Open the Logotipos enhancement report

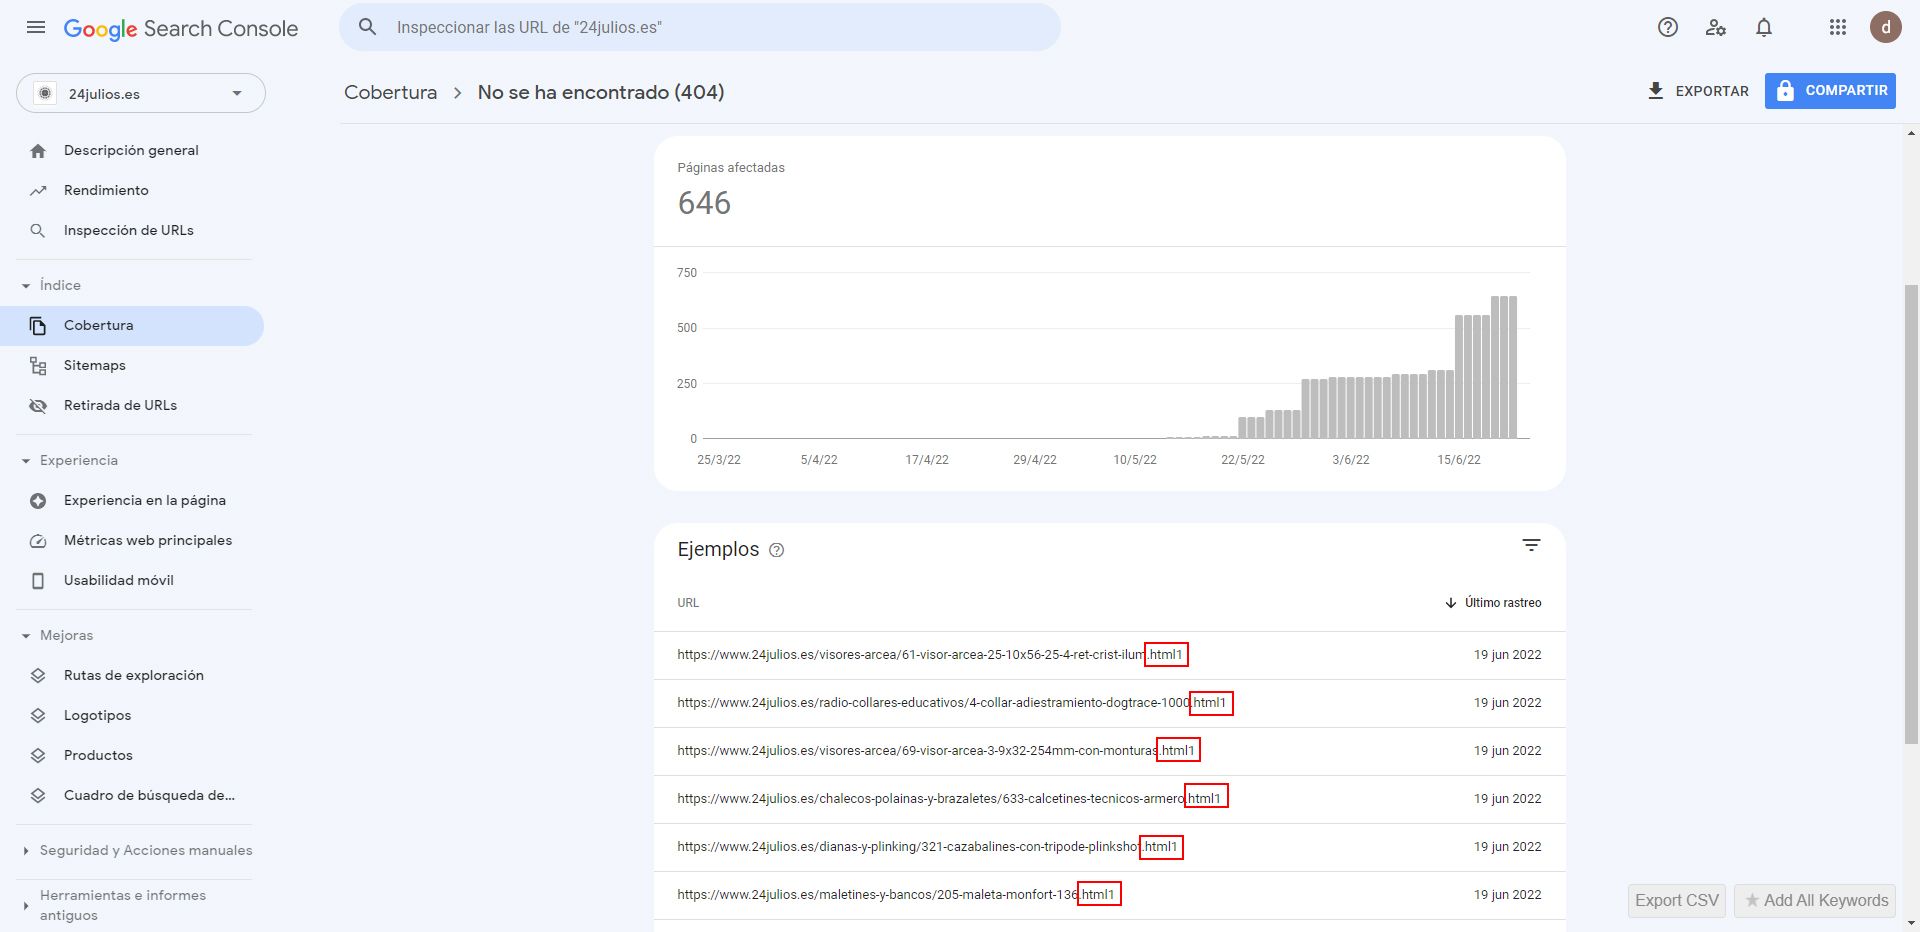[97, 716]
